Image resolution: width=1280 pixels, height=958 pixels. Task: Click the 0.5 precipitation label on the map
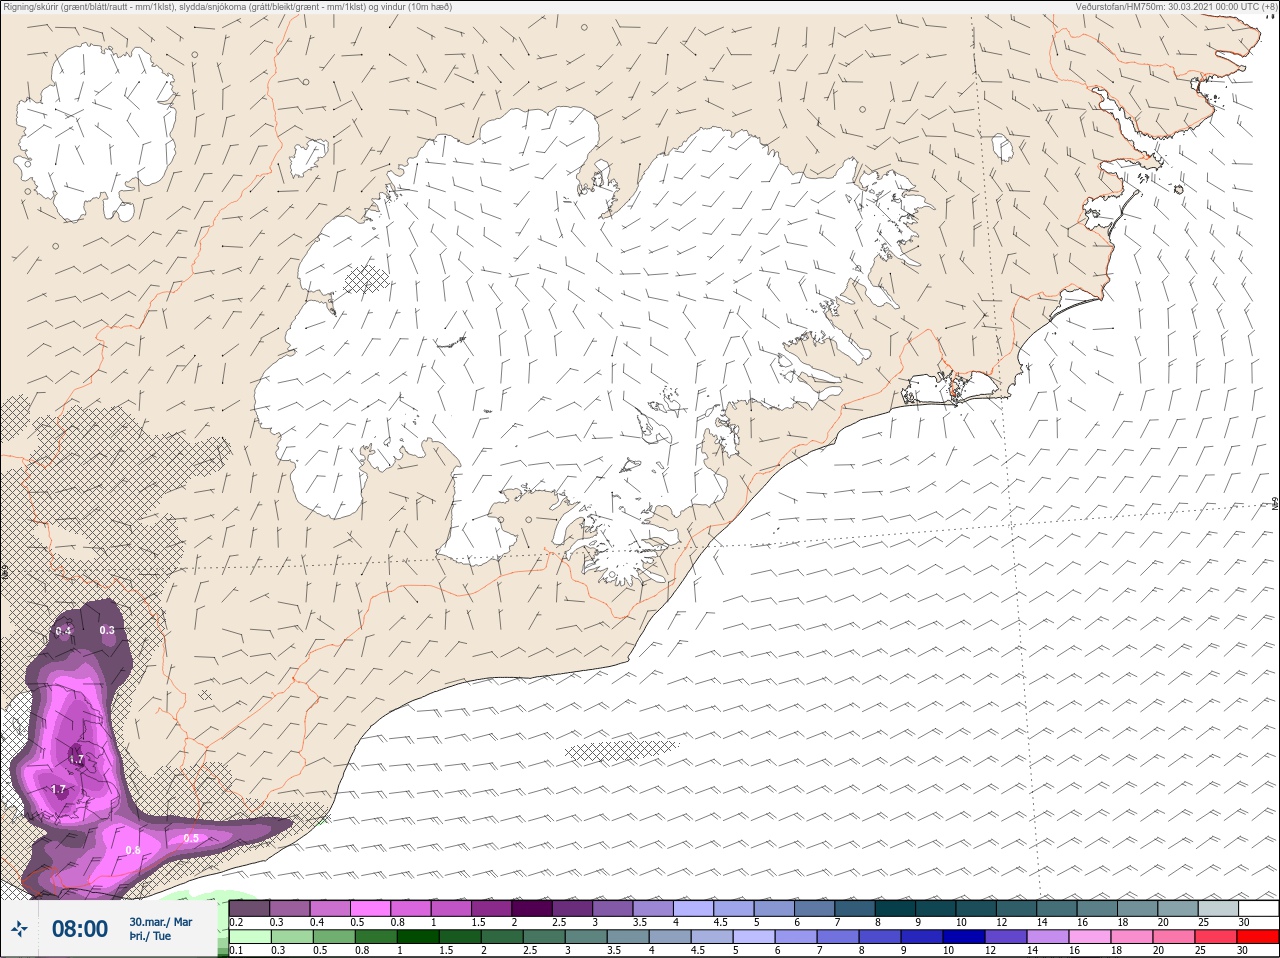191,838
